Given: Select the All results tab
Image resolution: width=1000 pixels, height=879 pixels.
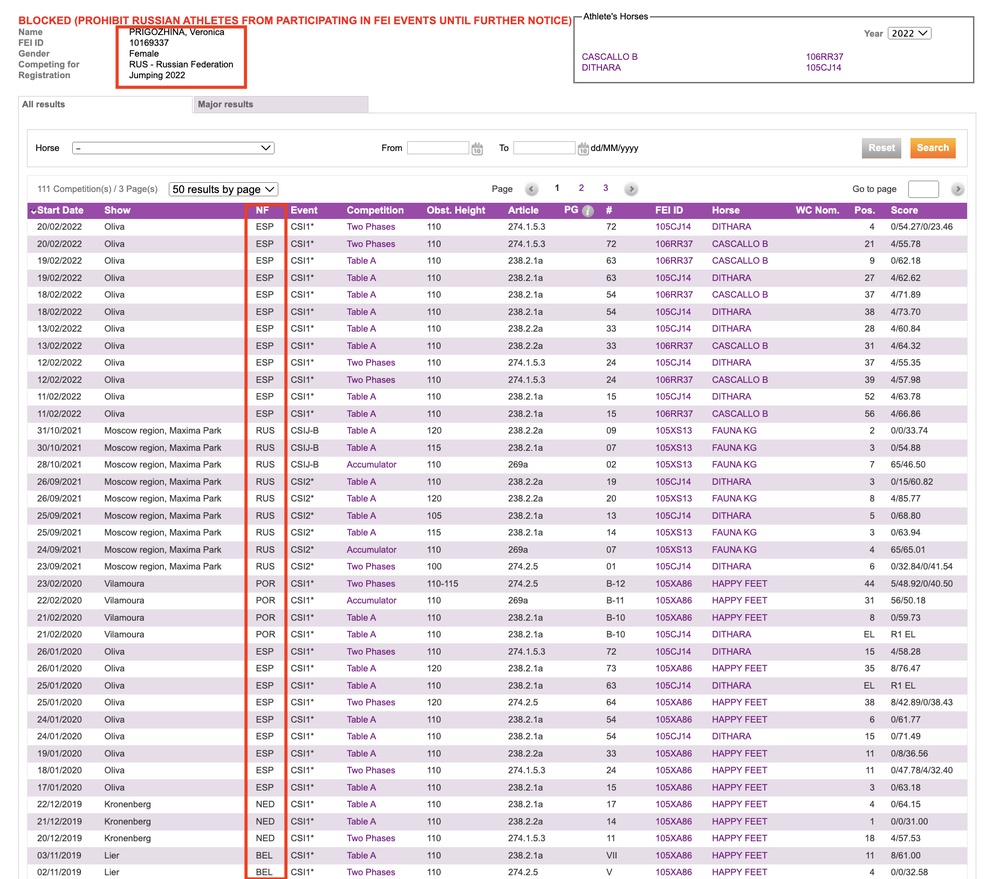Looking at the screenshot, I should pos(44,104).
